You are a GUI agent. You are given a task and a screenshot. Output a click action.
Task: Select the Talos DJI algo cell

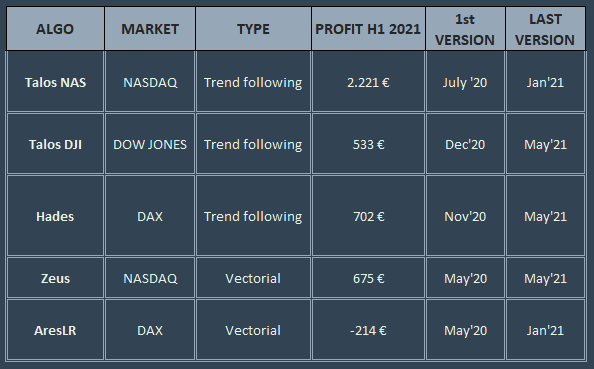[x=55, y=144]
